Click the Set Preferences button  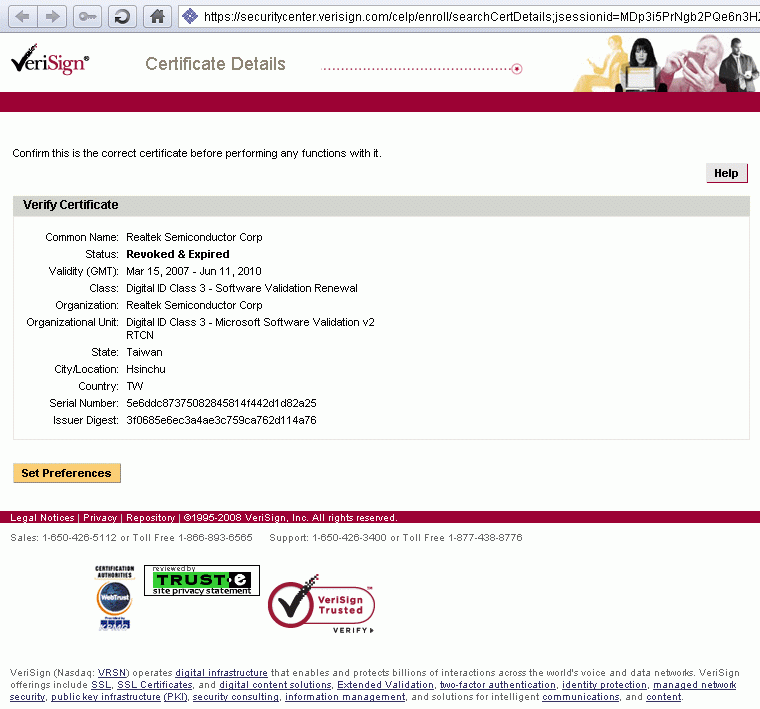pos(66,473)
